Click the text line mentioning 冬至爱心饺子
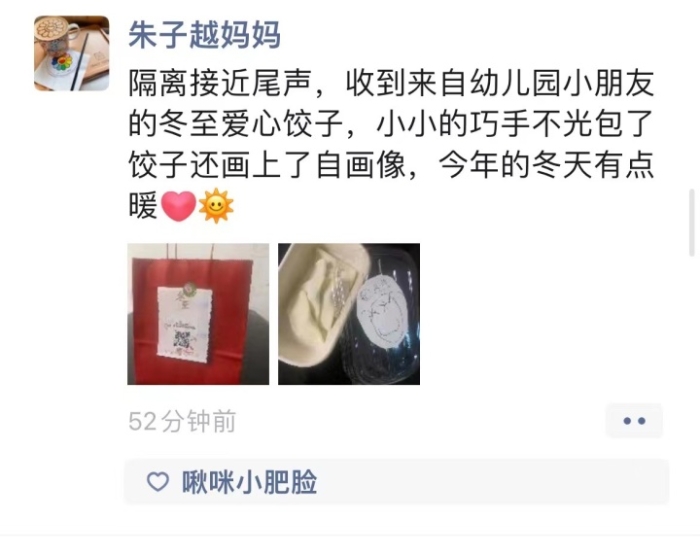The image size is (700, 553). pos(391,124)
